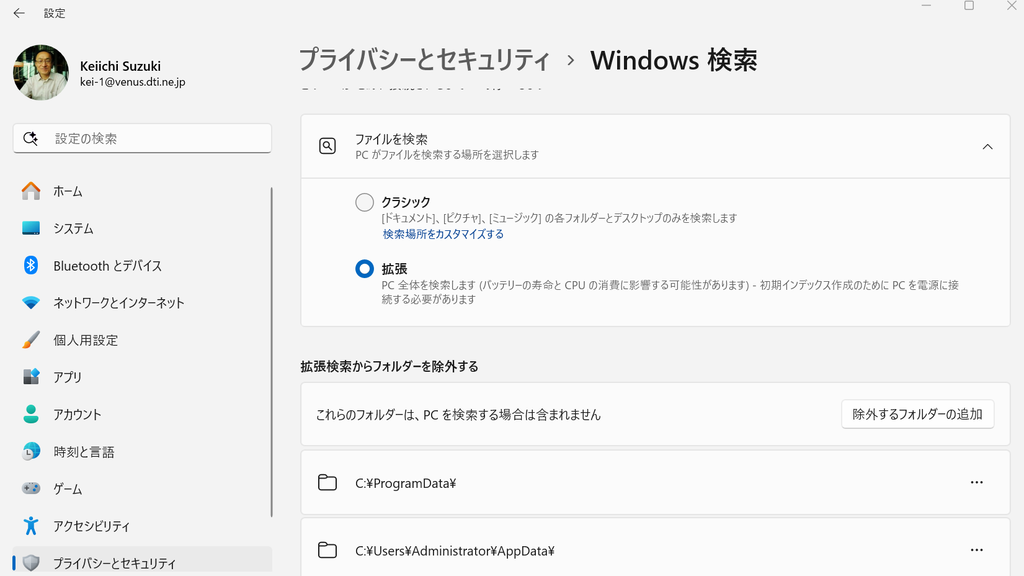Click the Bluetooth icon in sidebar
The width and height of the screenshot is (1024, 576).
[x=31, y=265]
